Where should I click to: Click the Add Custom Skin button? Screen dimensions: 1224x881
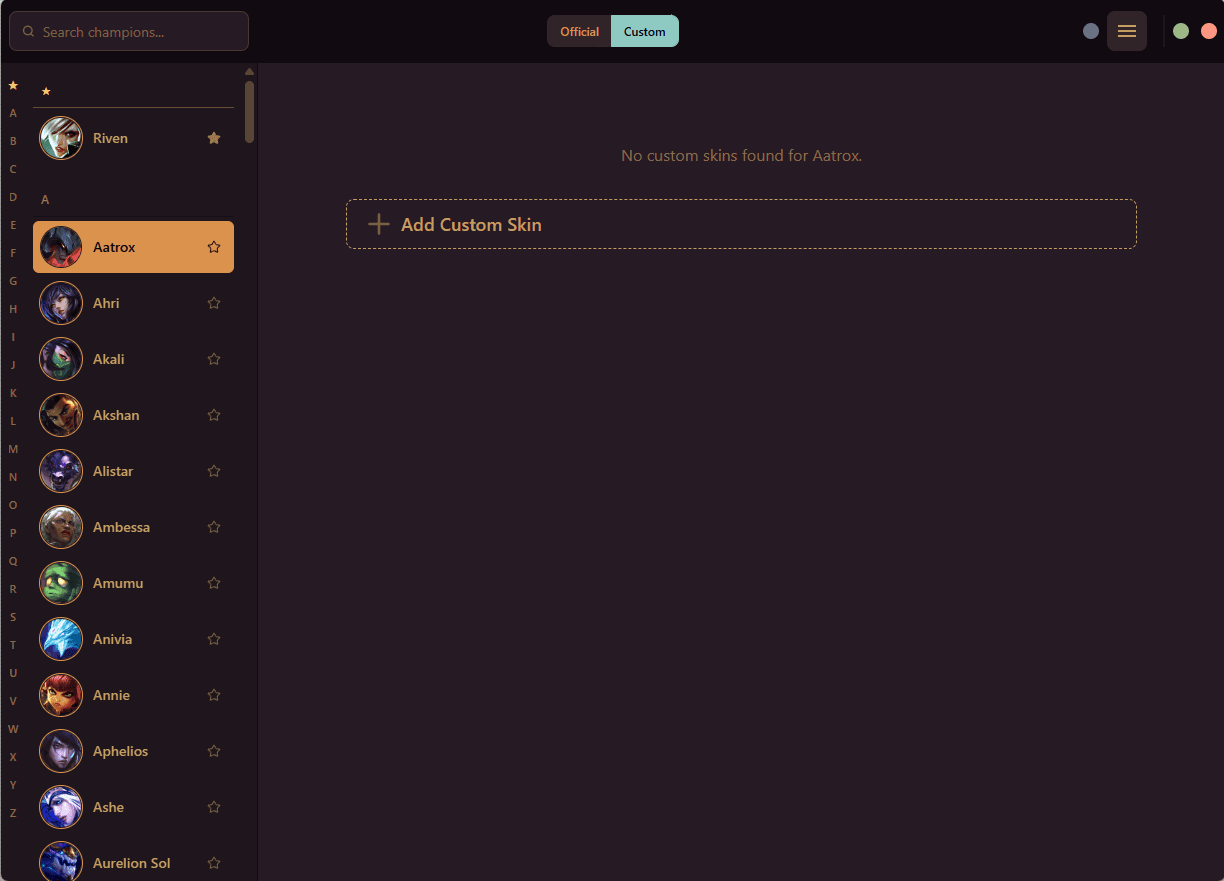pyautogui.click(x=741, y=224)
